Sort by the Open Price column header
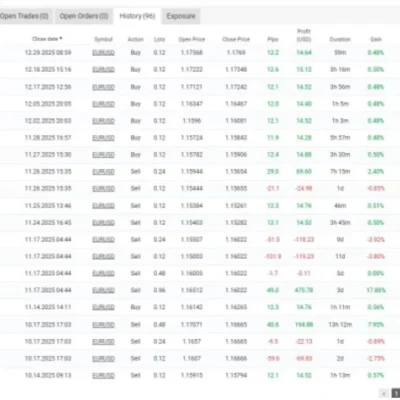The image size is (400, 400). point(192,39)
